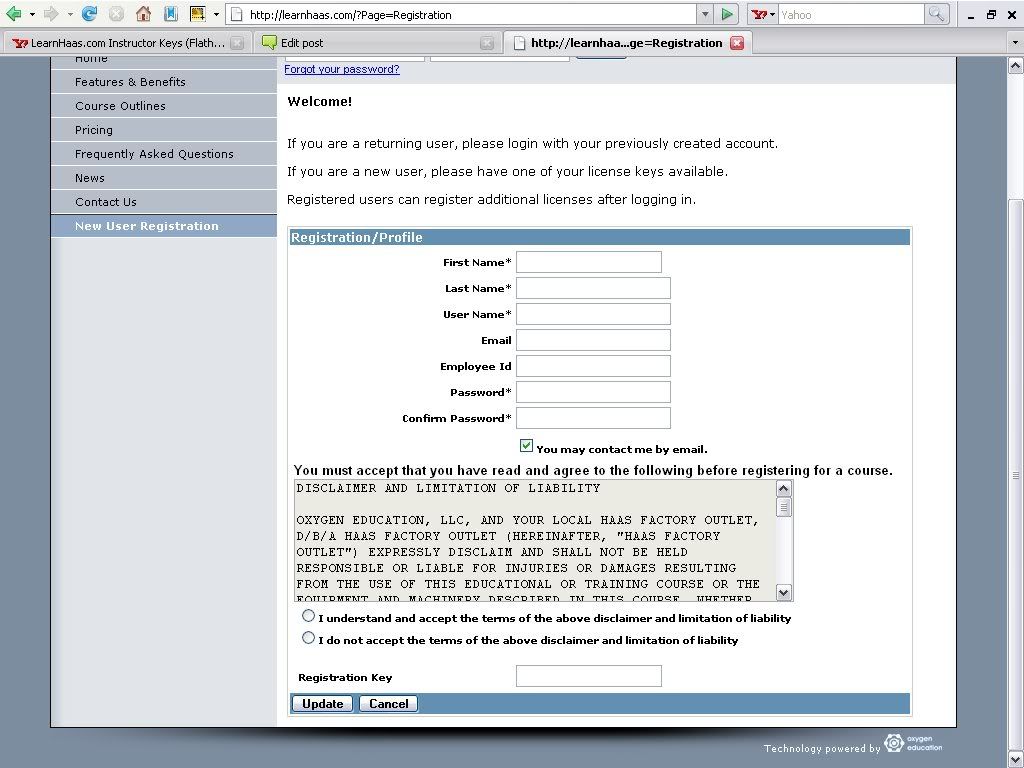Open the Back history dropdown arrow
Image resolution: width=1024 pixels, height=768 pixels.
(x=31, y=14)
